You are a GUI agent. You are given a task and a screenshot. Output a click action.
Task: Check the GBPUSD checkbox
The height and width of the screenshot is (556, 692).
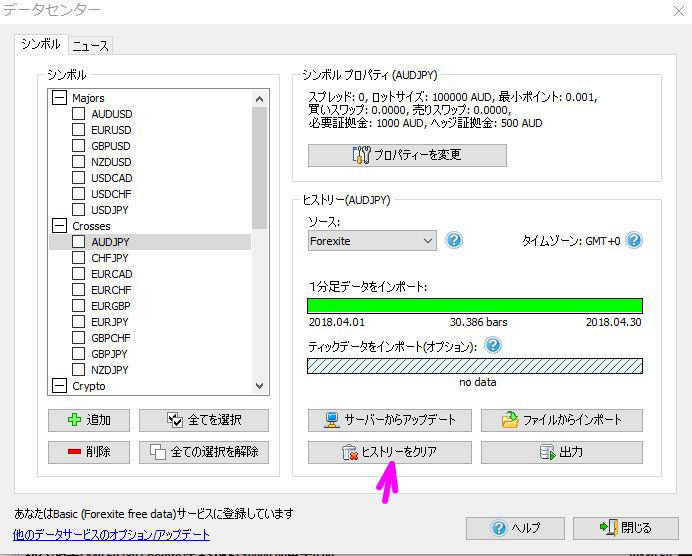point(79,146)
